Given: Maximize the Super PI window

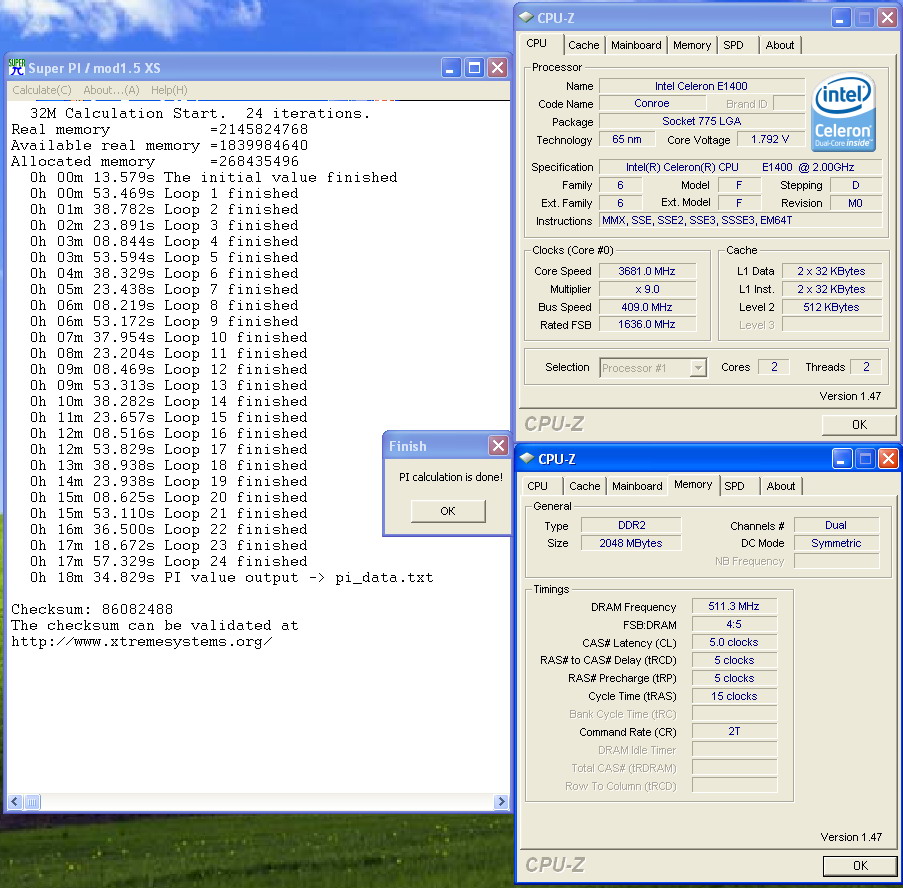Looking at the screenshot, I should pyautogui.click(x=474, y=68).
